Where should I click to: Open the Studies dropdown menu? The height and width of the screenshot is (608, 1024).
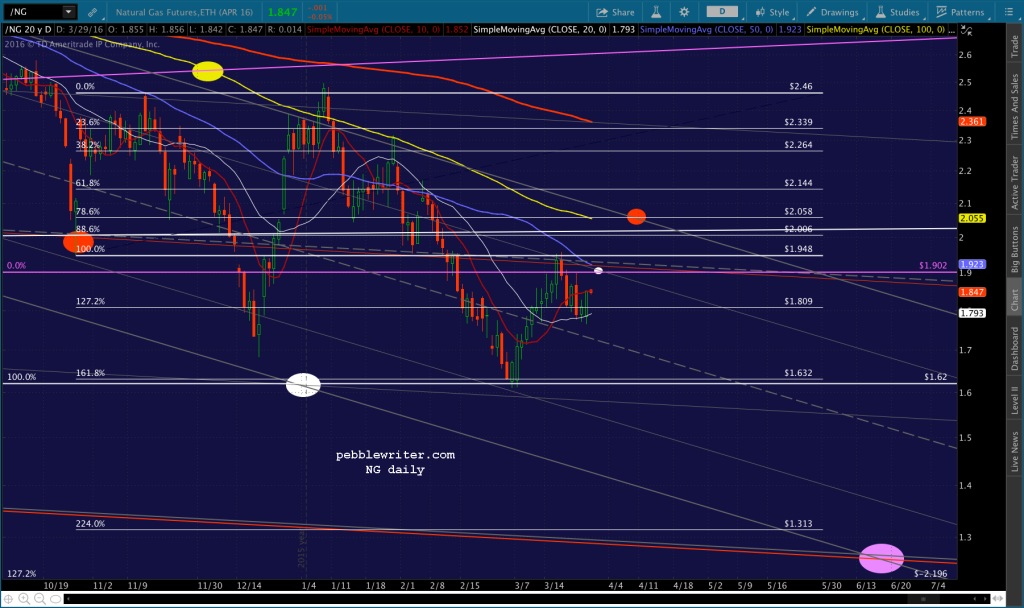click(x=898, y=12)
